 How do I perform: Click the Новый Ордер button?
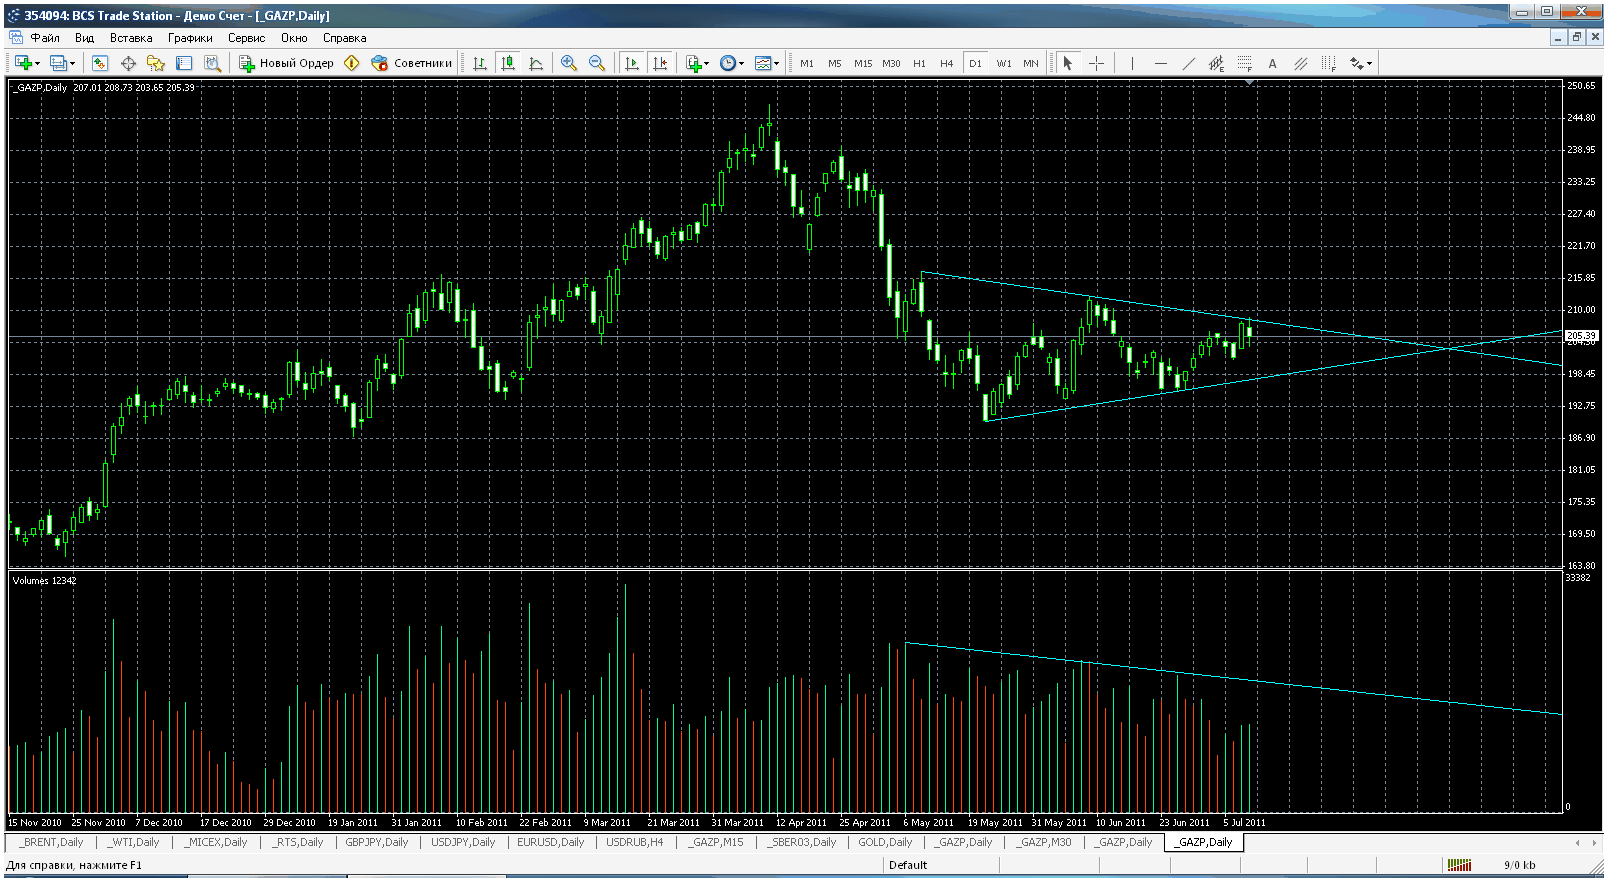pos(287,63)
